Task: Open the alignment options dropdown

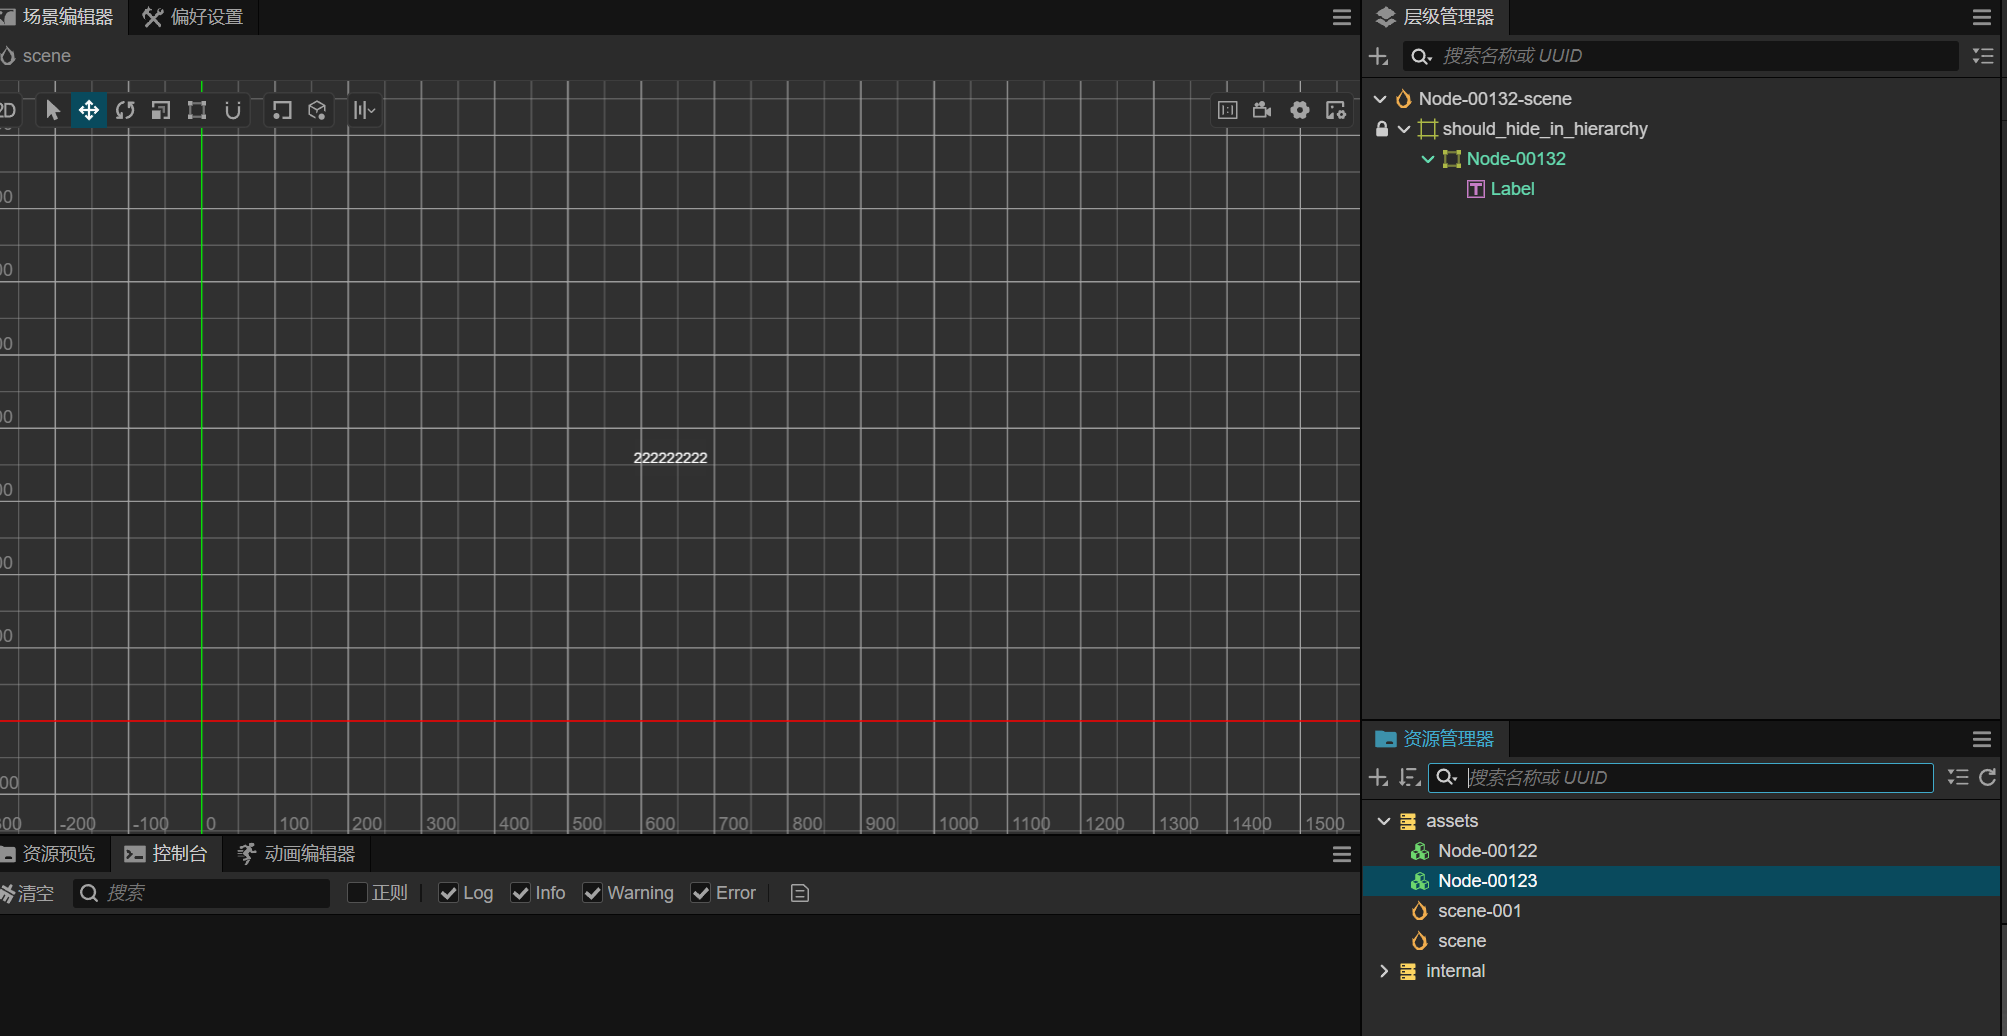Action: (x=364, y=110)
